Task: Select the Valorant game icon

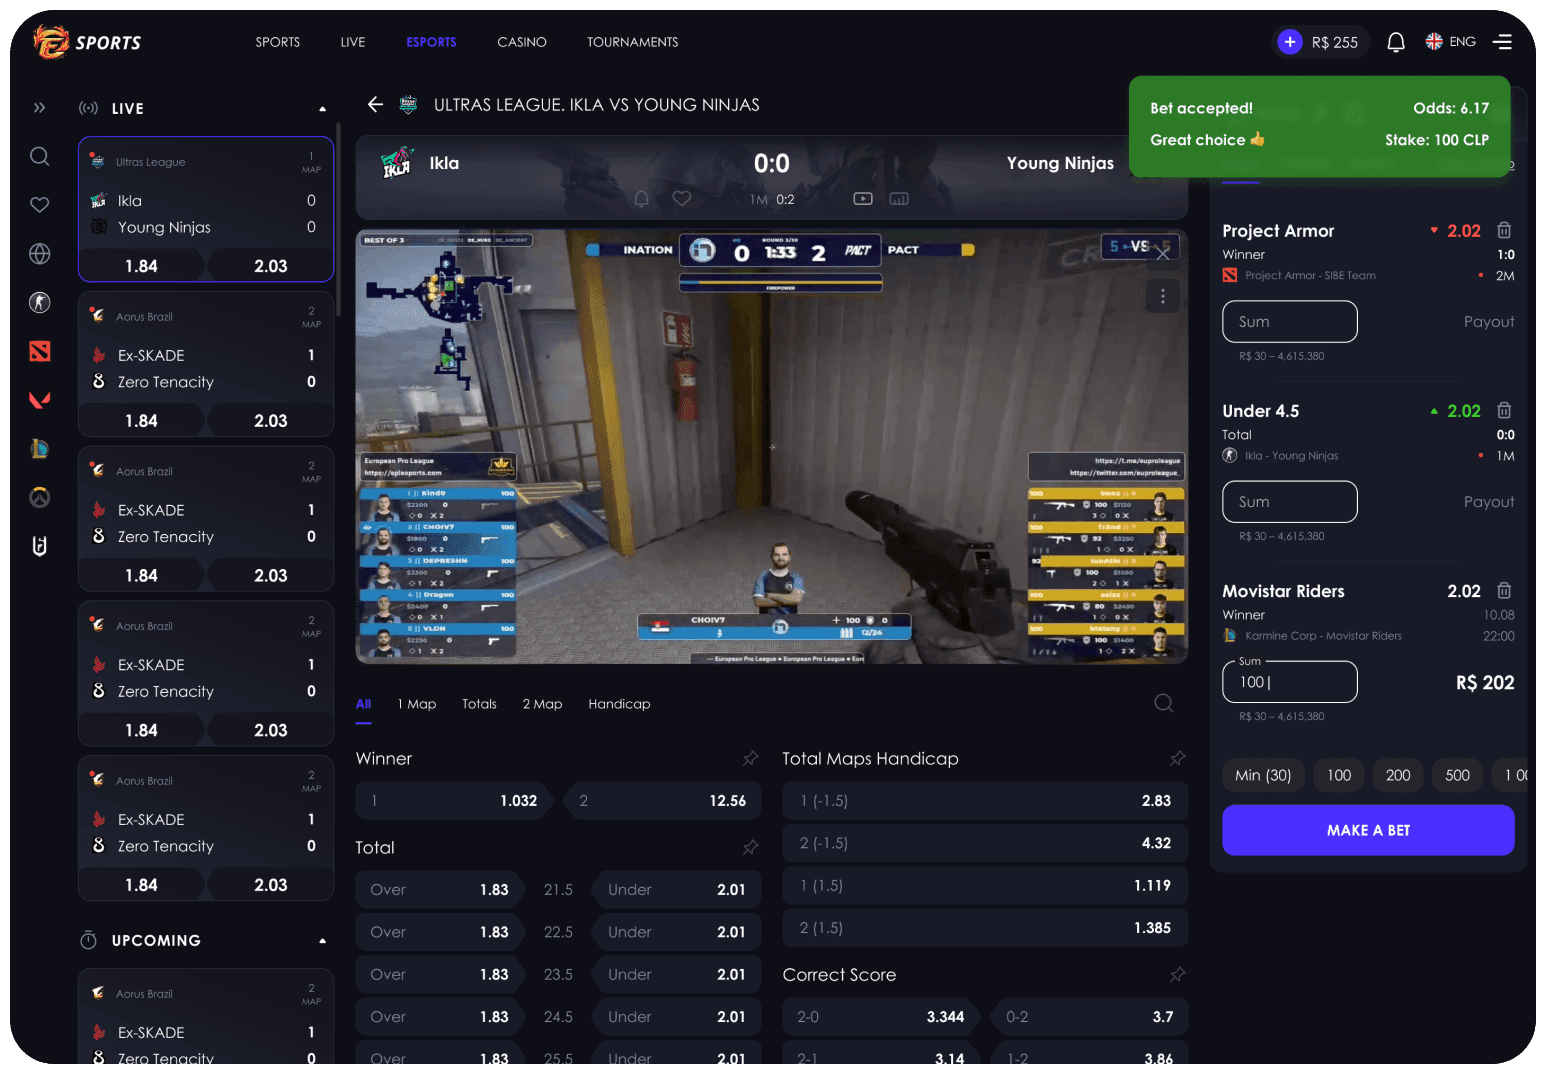Action: [39, 400]
